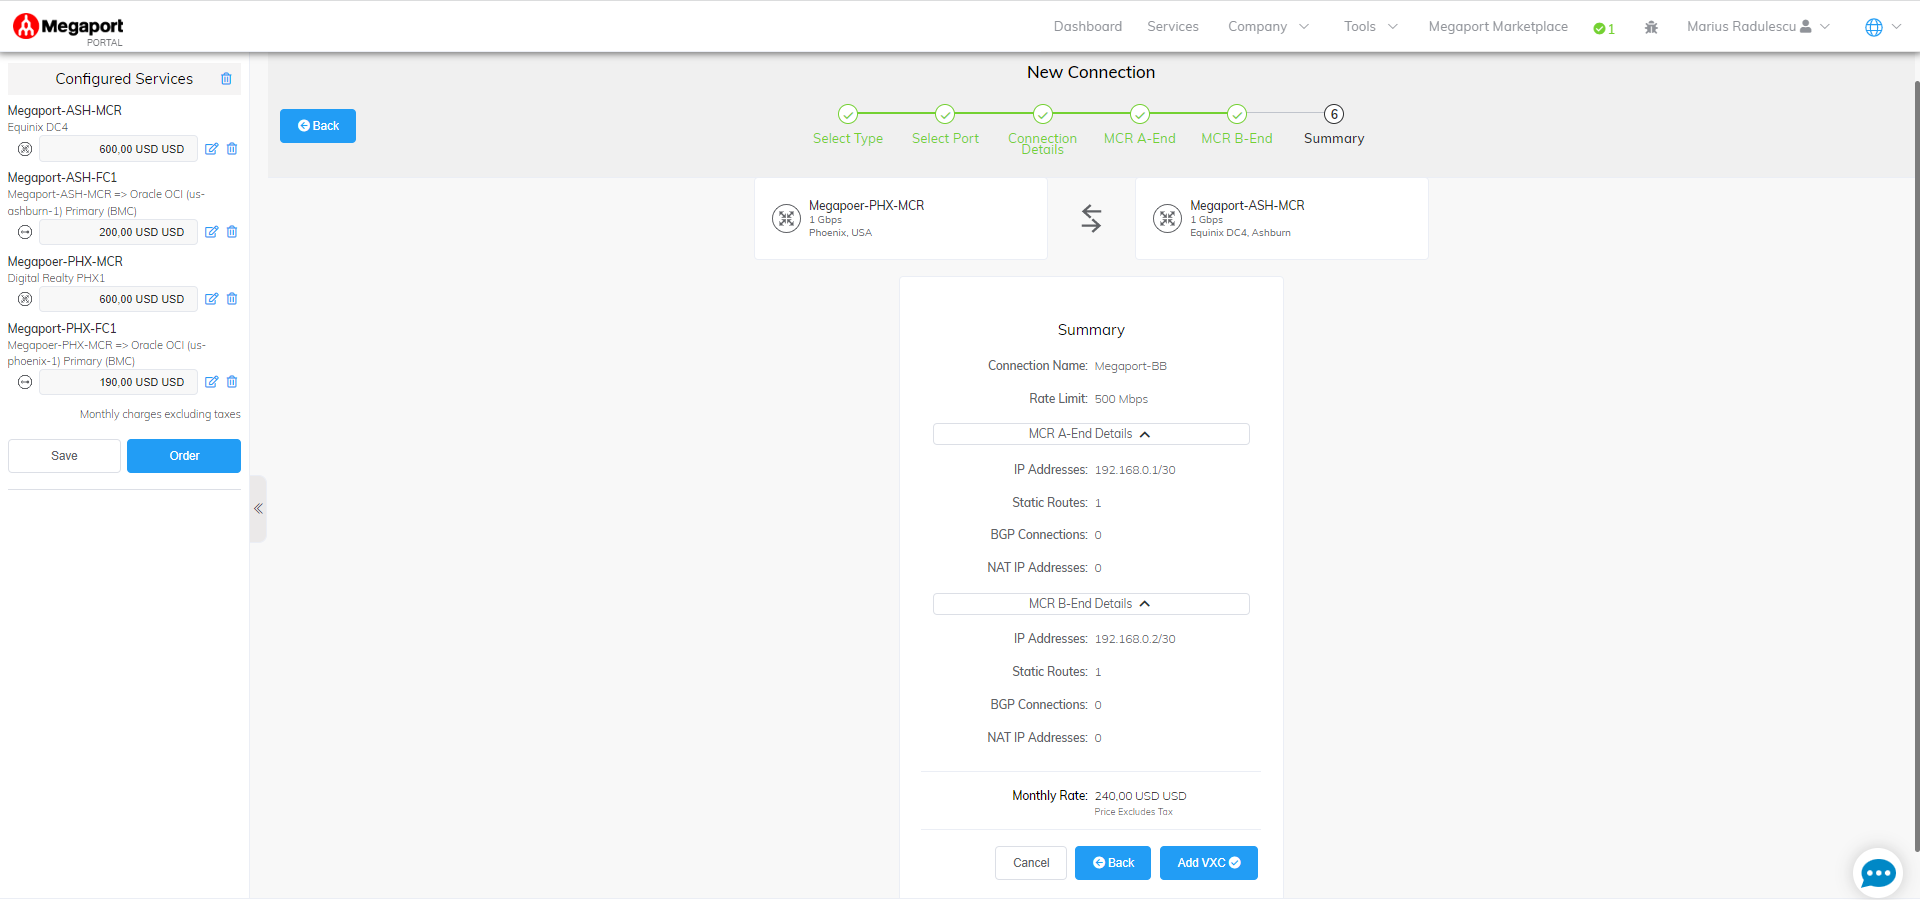Select the Summary step
The height and width of the screenshot is (900, 1920).
(1334, 126)
